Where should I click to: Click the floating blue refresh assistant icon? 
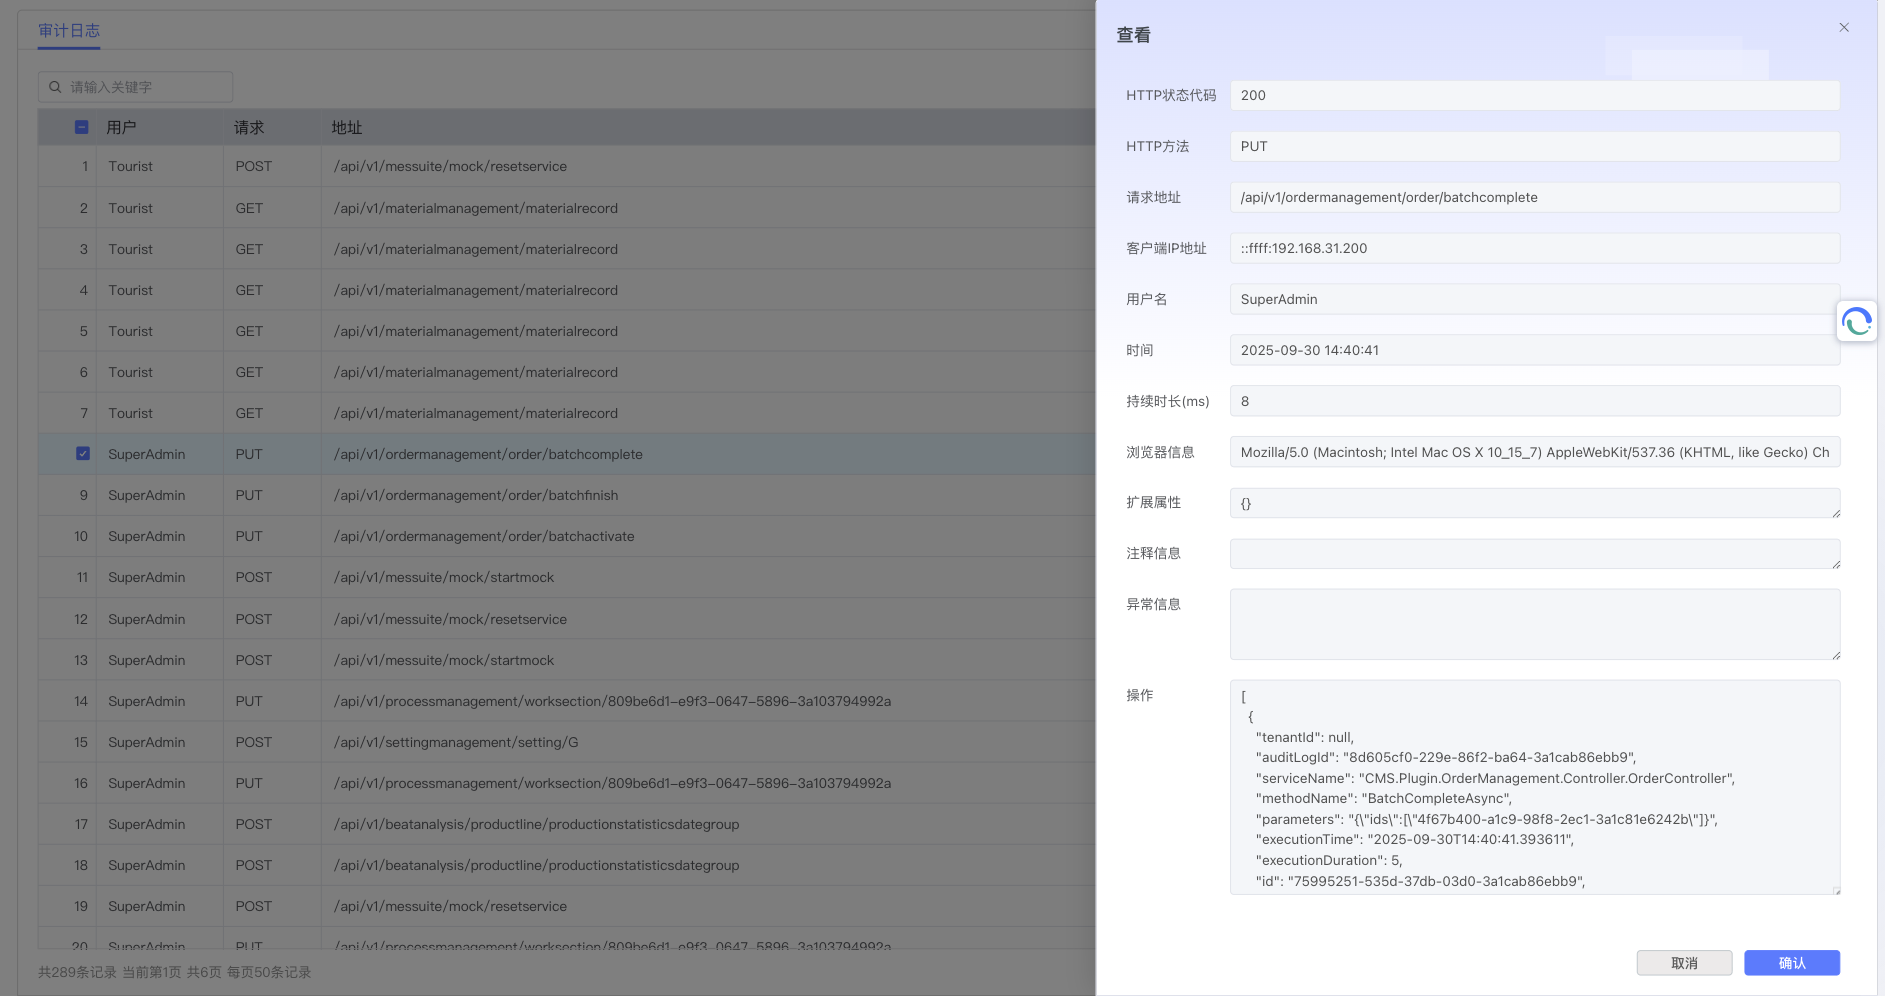point(1856,322)
